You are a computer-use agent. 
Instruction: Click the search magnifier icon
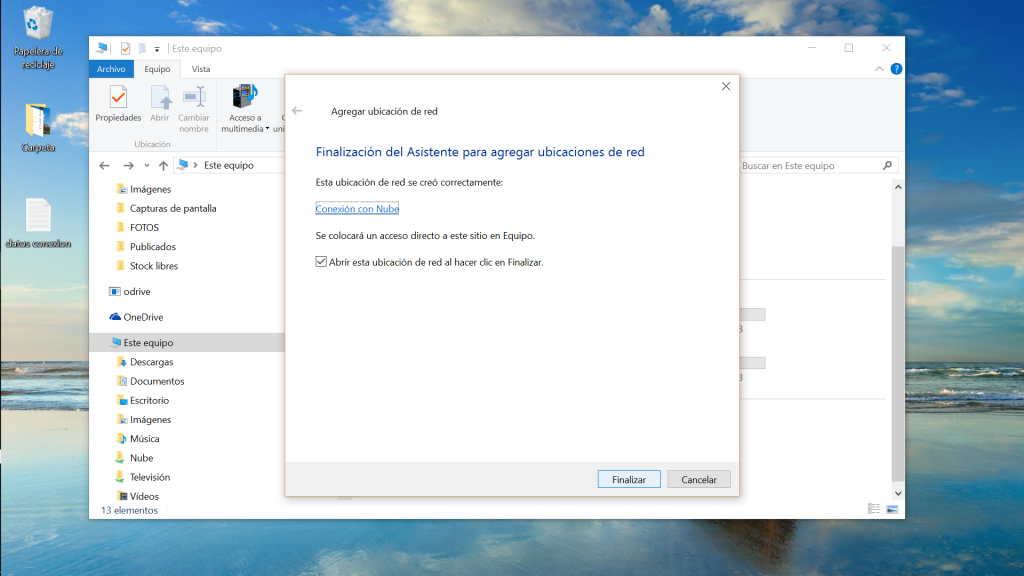coord(887,166)
